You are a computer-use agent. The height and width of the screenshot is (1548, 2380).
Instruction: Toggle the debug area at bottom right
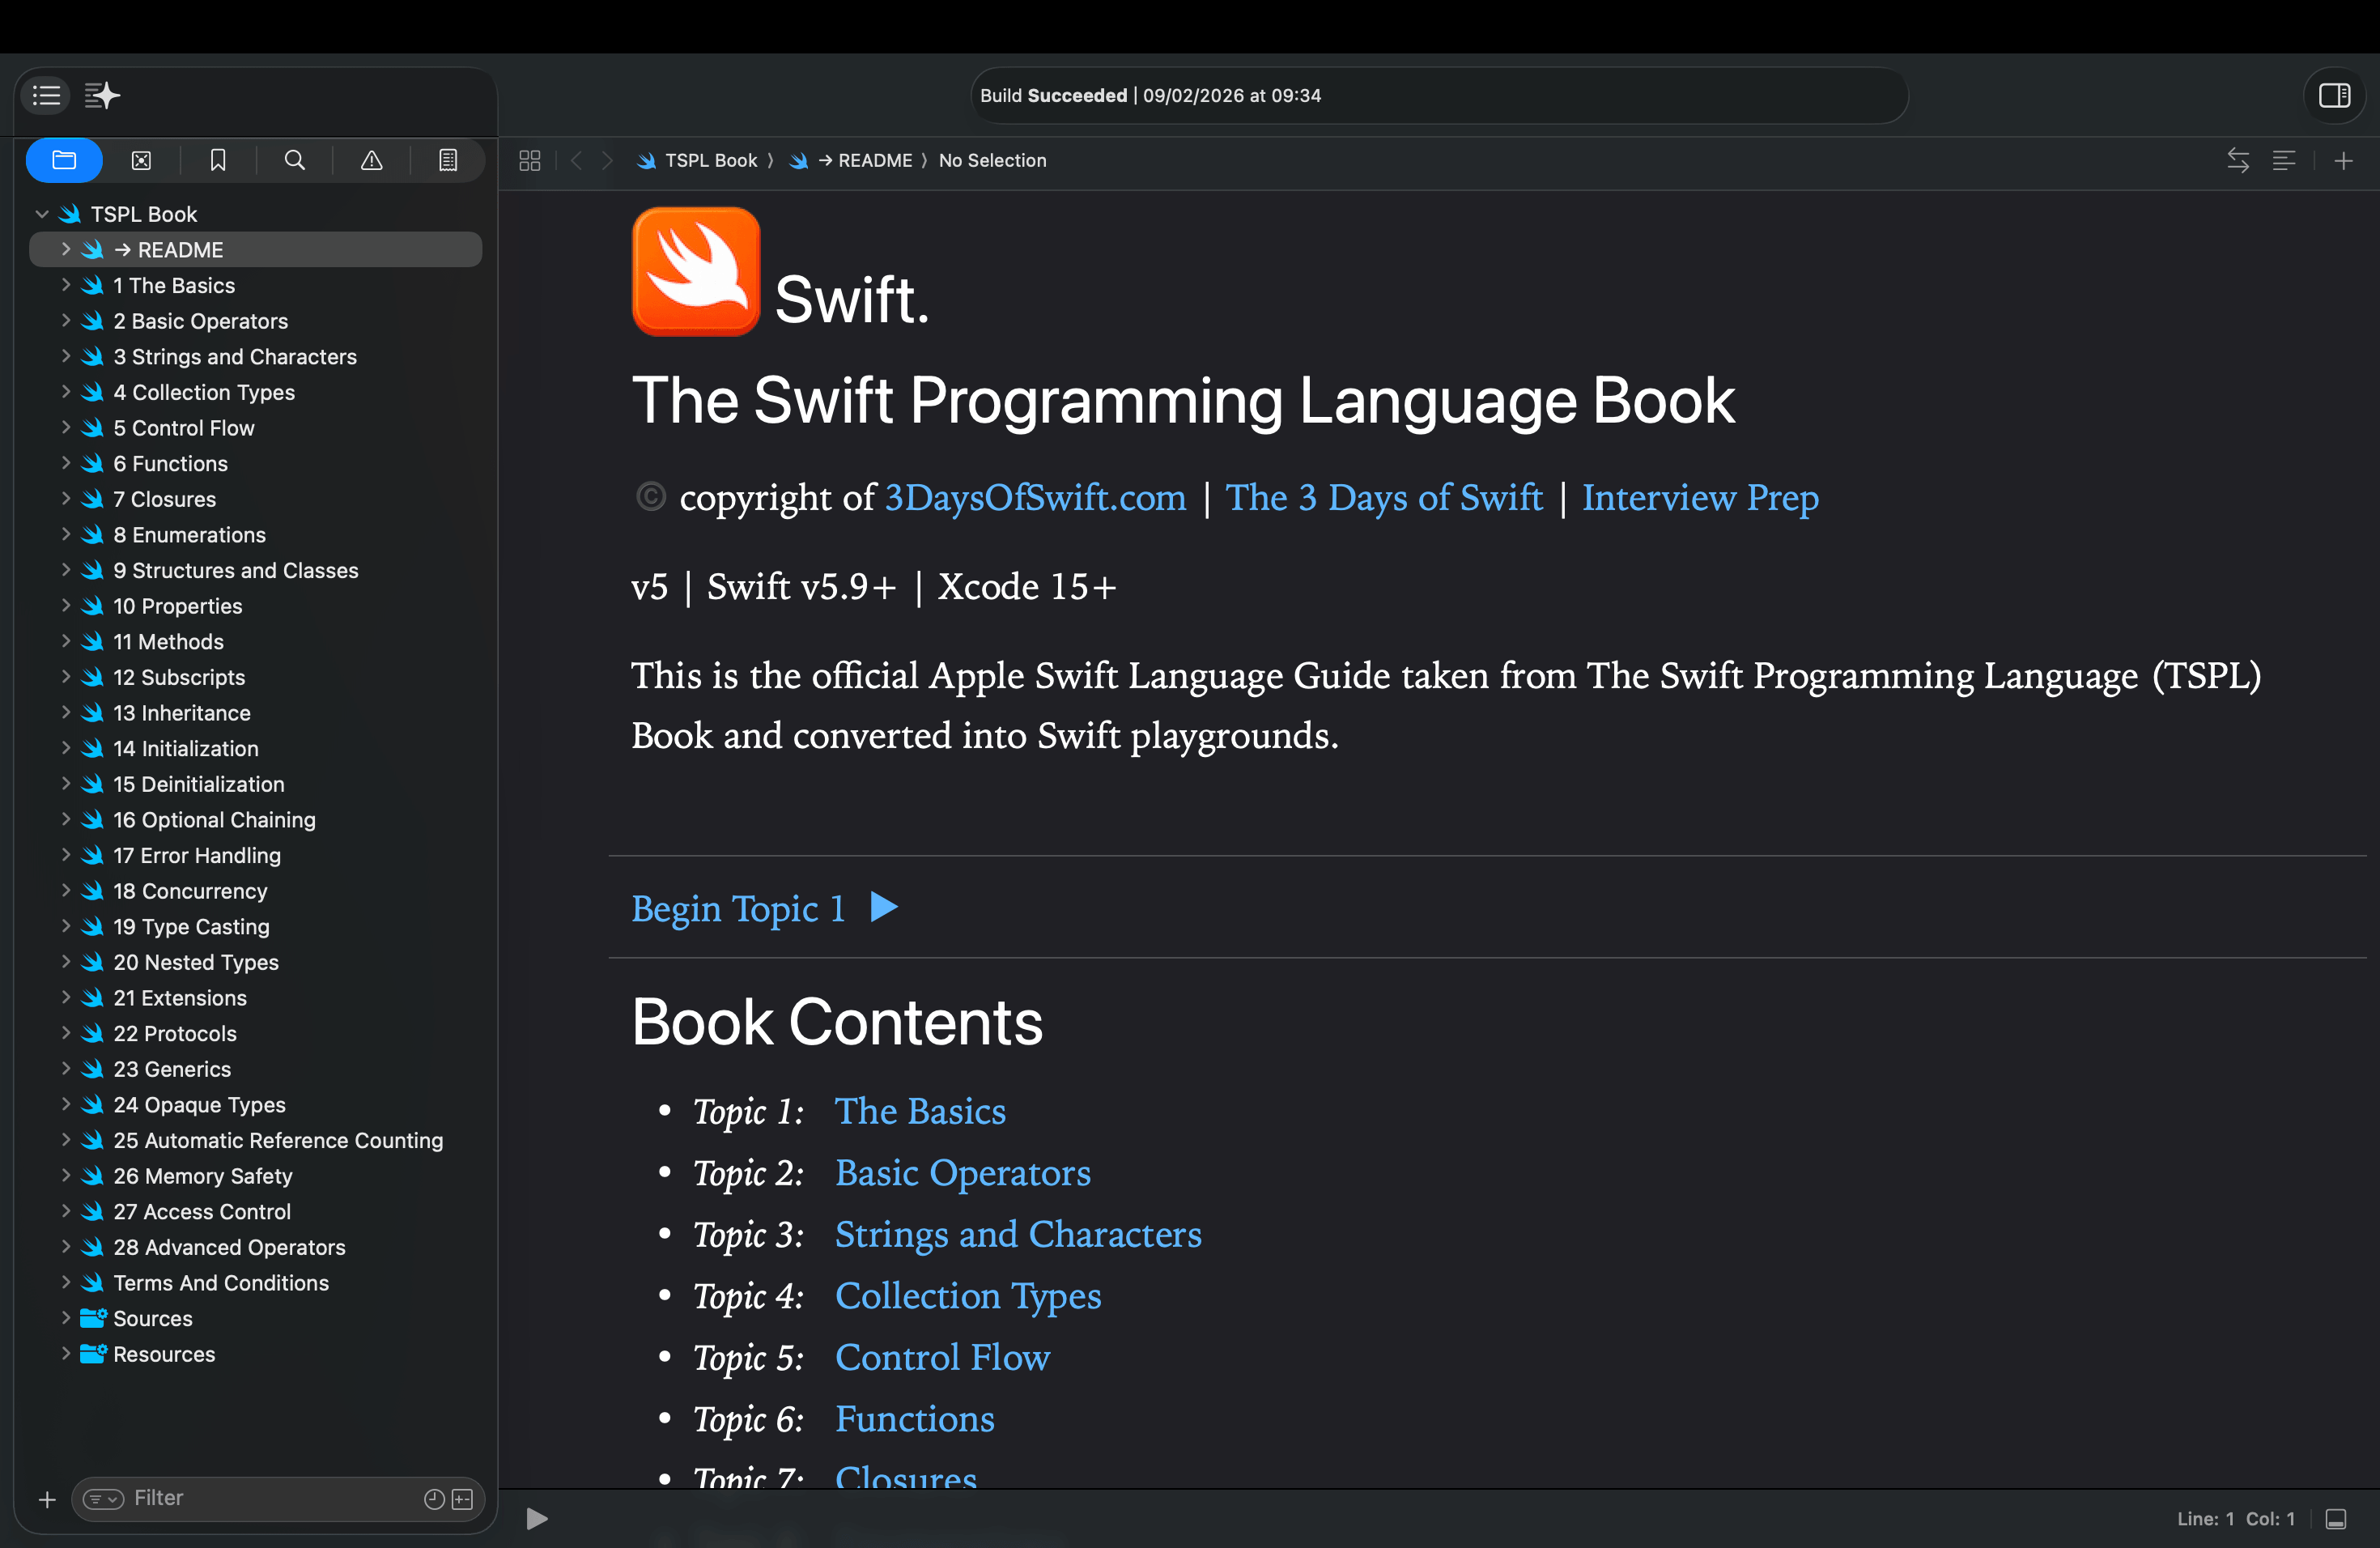point(2335,1519)
